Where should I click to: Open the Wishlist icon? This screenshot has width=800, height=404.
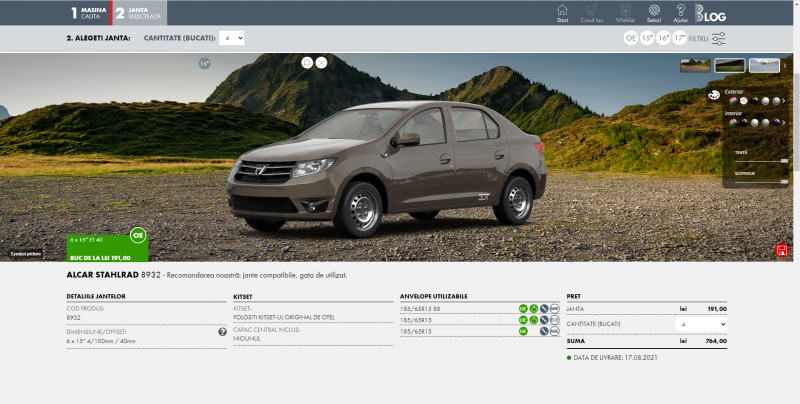(x=625, y=12)
